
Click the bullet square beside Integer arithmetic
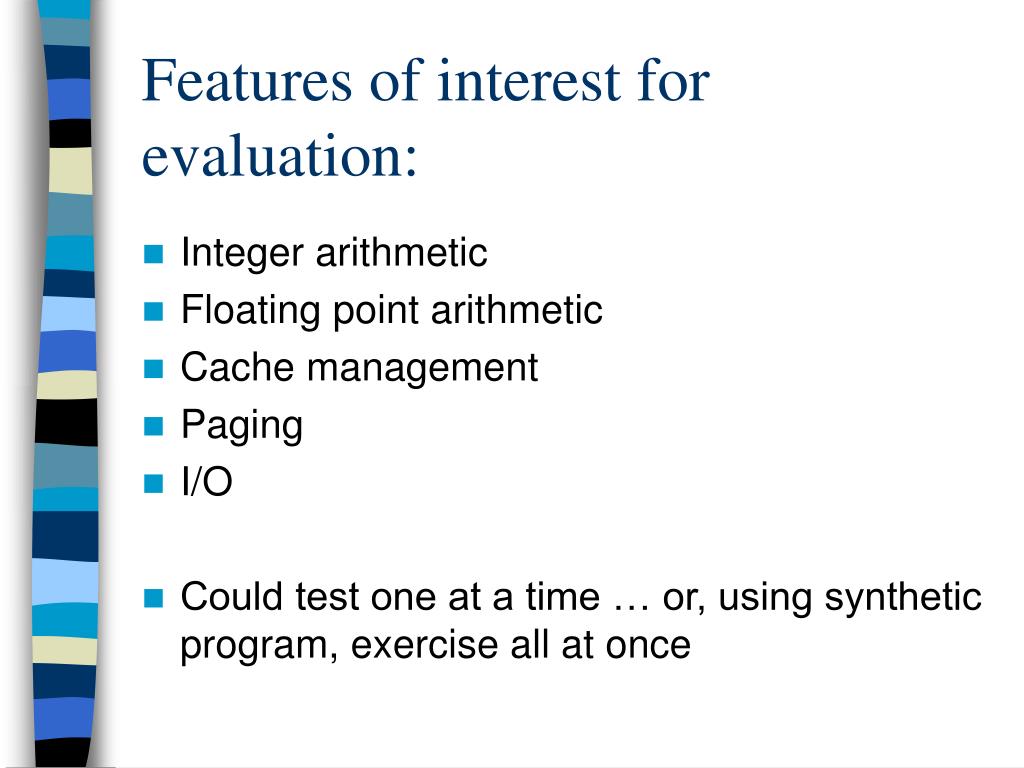pyautogui.click(x=153, y=253)
